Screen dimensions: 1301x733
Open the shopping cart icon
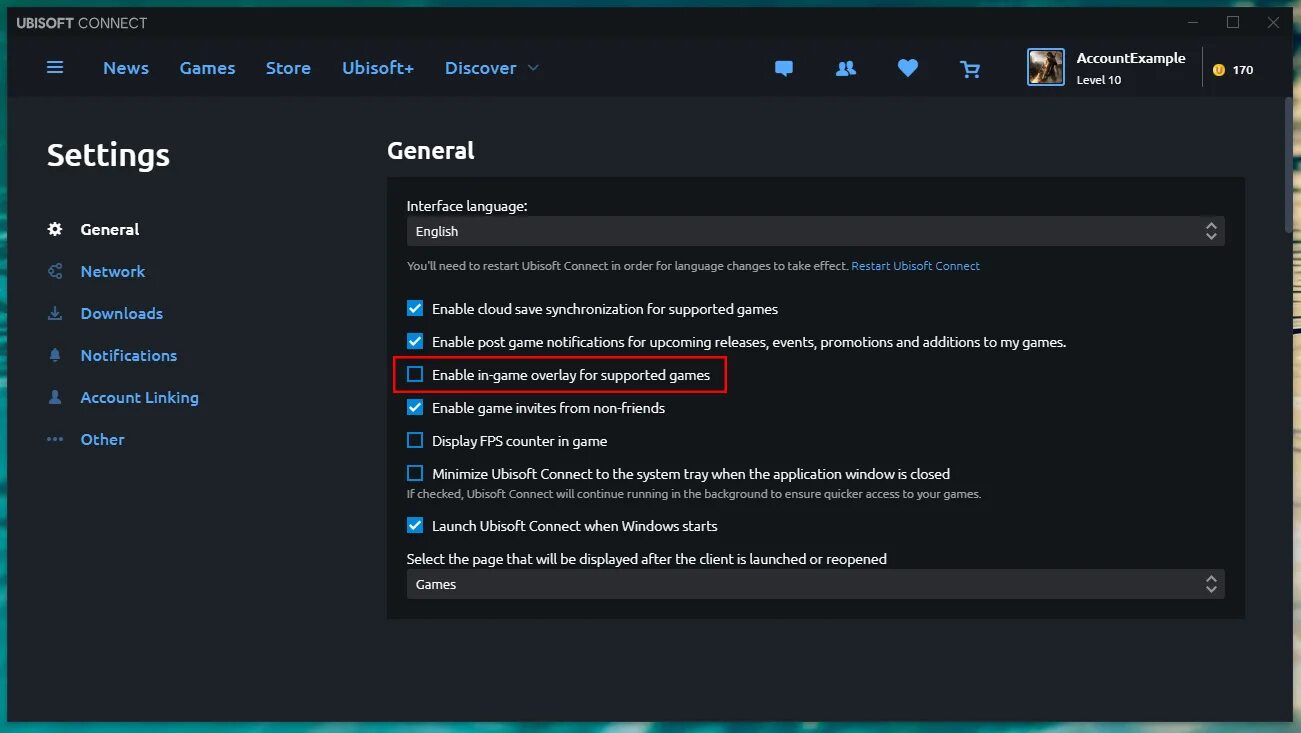click(970, 69)
